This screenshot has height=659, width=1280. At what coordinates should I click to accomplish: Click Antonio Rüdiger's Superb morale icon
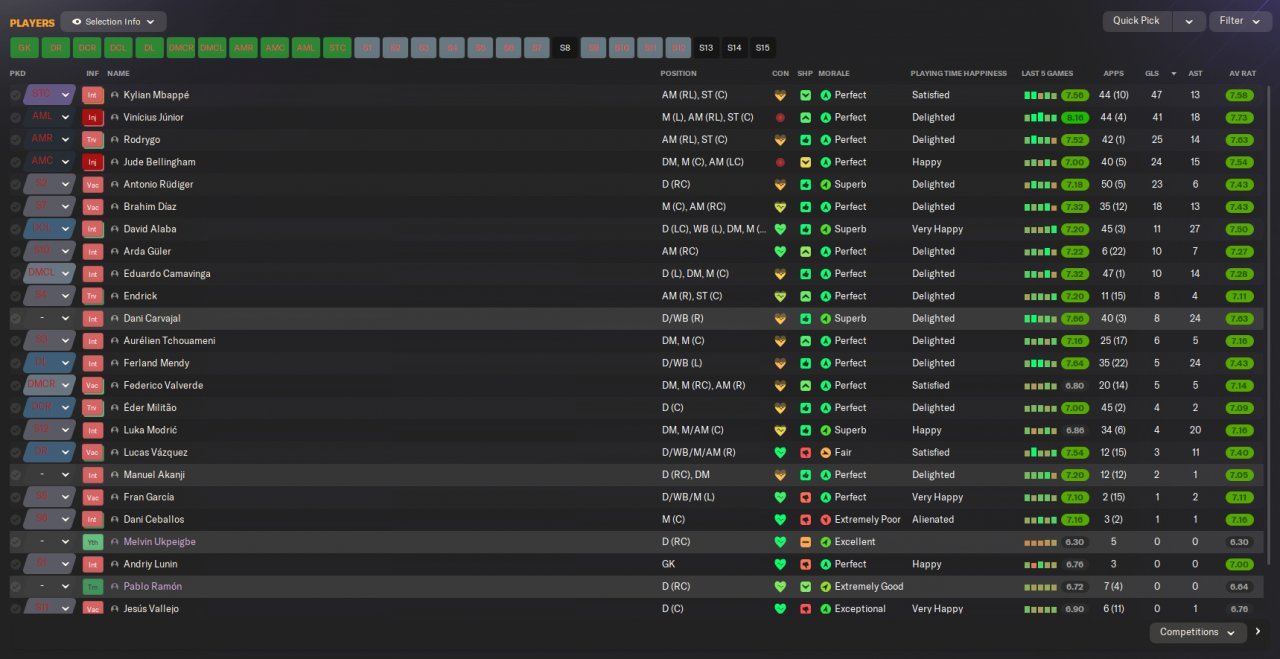pos(826,184)
